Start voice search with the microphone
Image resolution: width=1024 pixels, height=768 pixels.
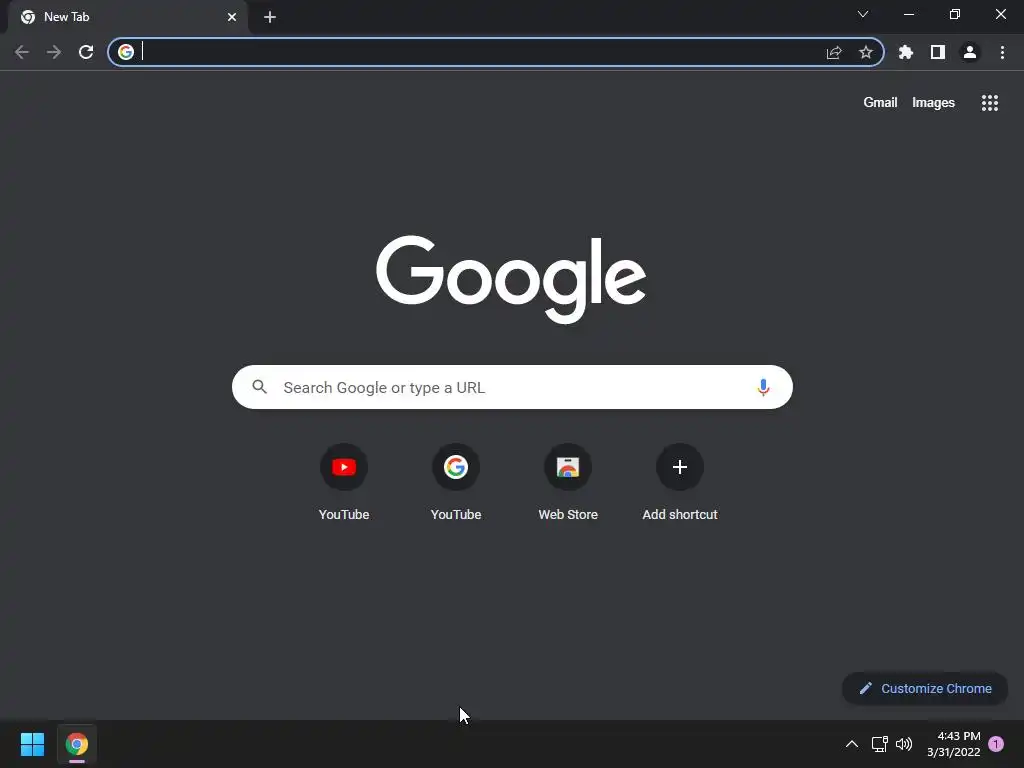(x=763, y=387)
